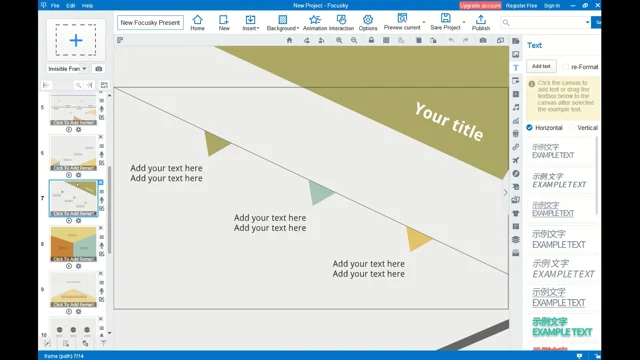
Task: Click the lock icon on canvas toolbar
Action: pos(371,40)
